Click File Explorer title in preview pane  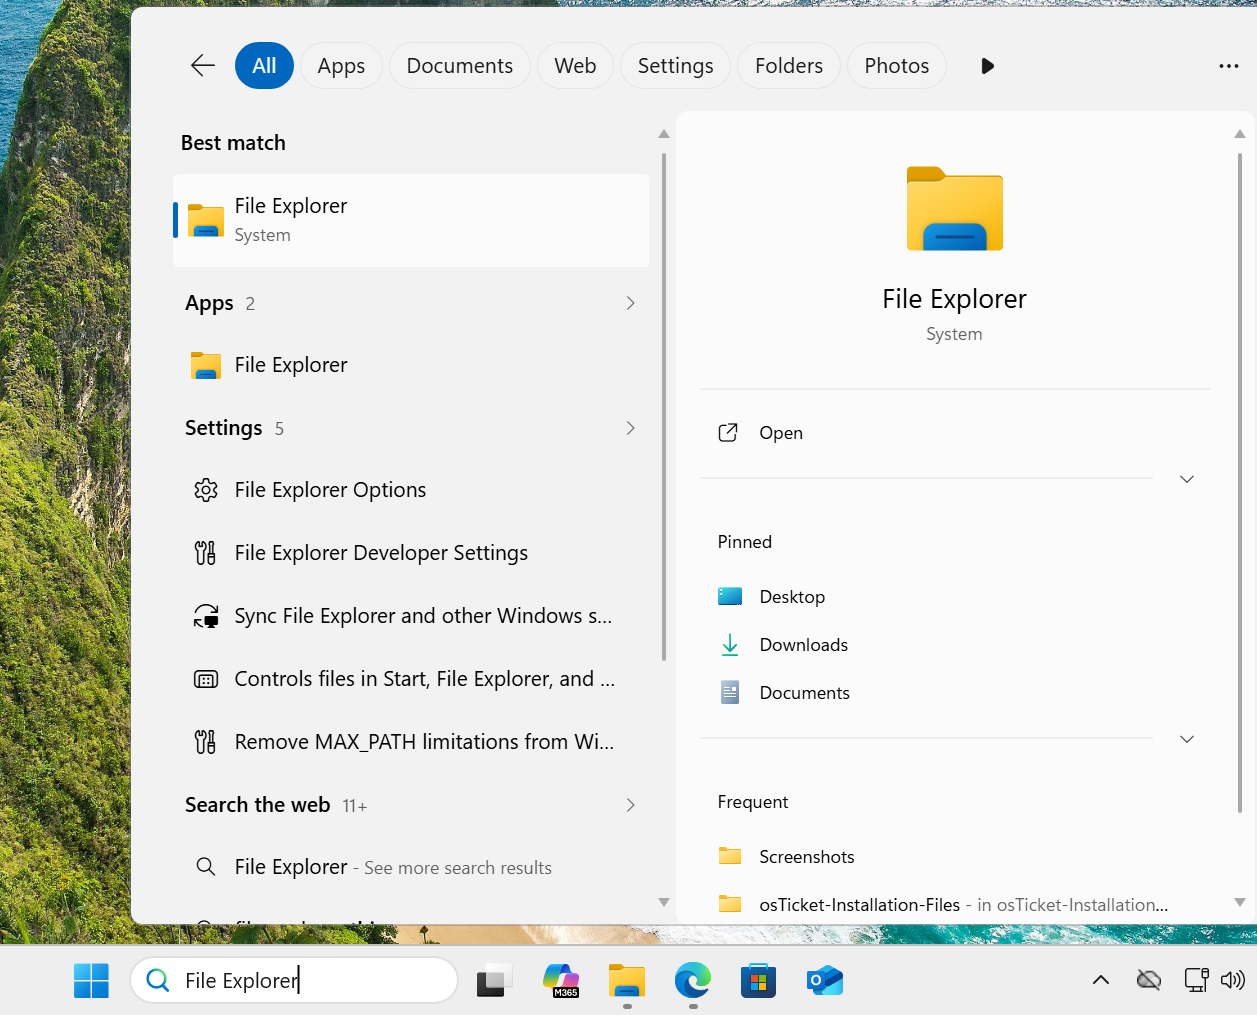coord(954,299)
